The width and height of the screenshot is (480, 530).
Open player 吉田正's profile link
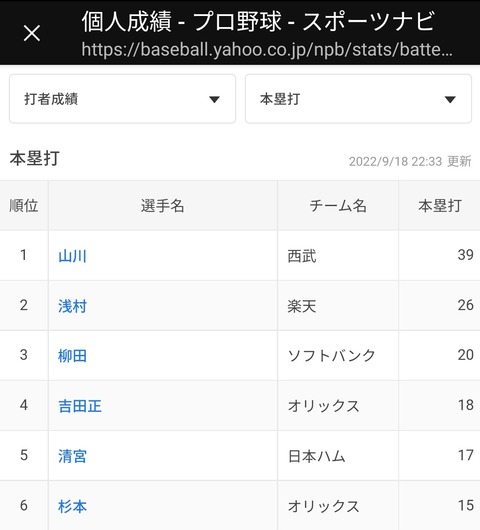[x=80, y=406]
